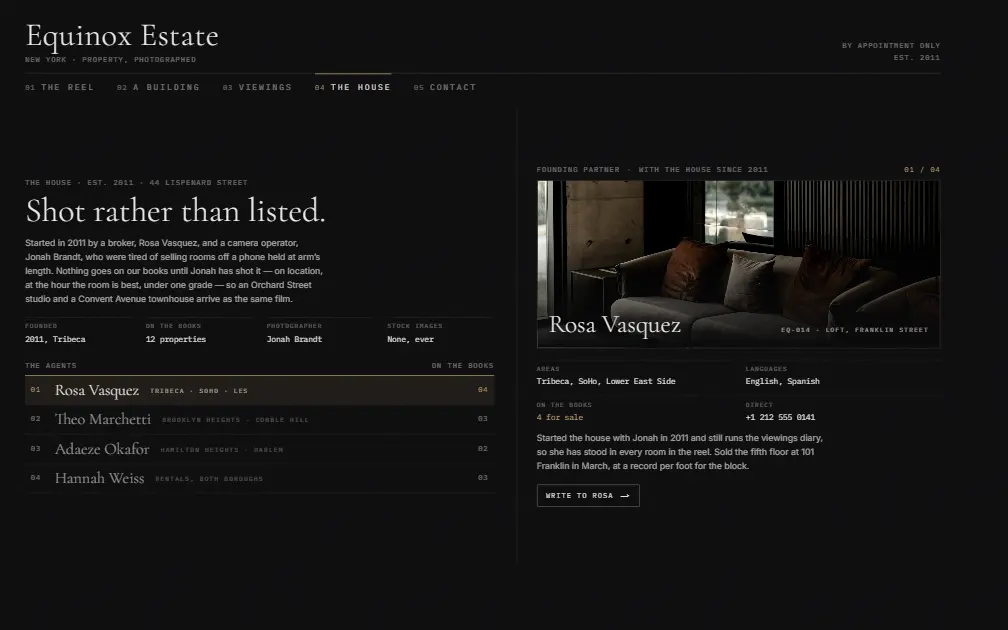Click the '01 / 04' agent counter
This screenshot has height=630, width=1008.
click(x=922, y=170)
